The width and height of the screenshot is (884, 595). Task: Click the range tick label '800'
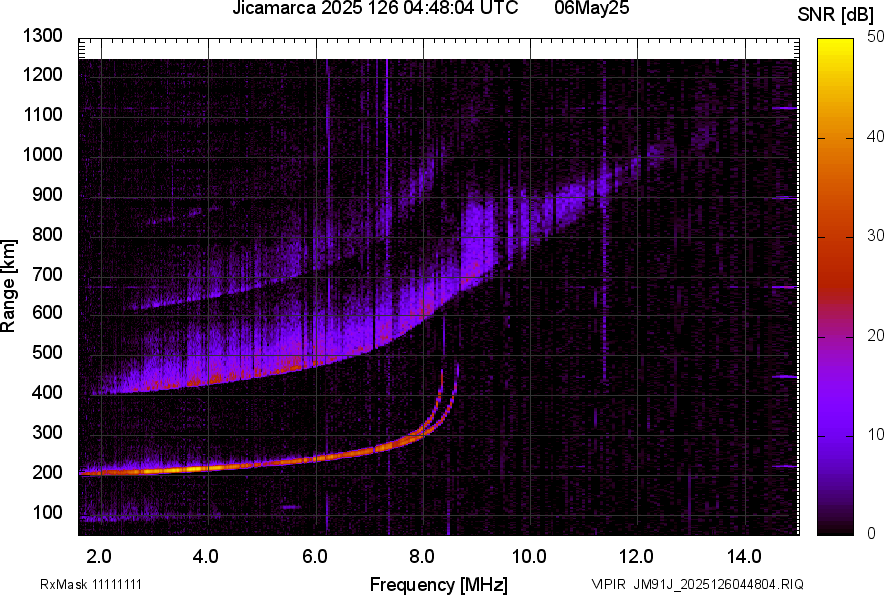[47, 233]
